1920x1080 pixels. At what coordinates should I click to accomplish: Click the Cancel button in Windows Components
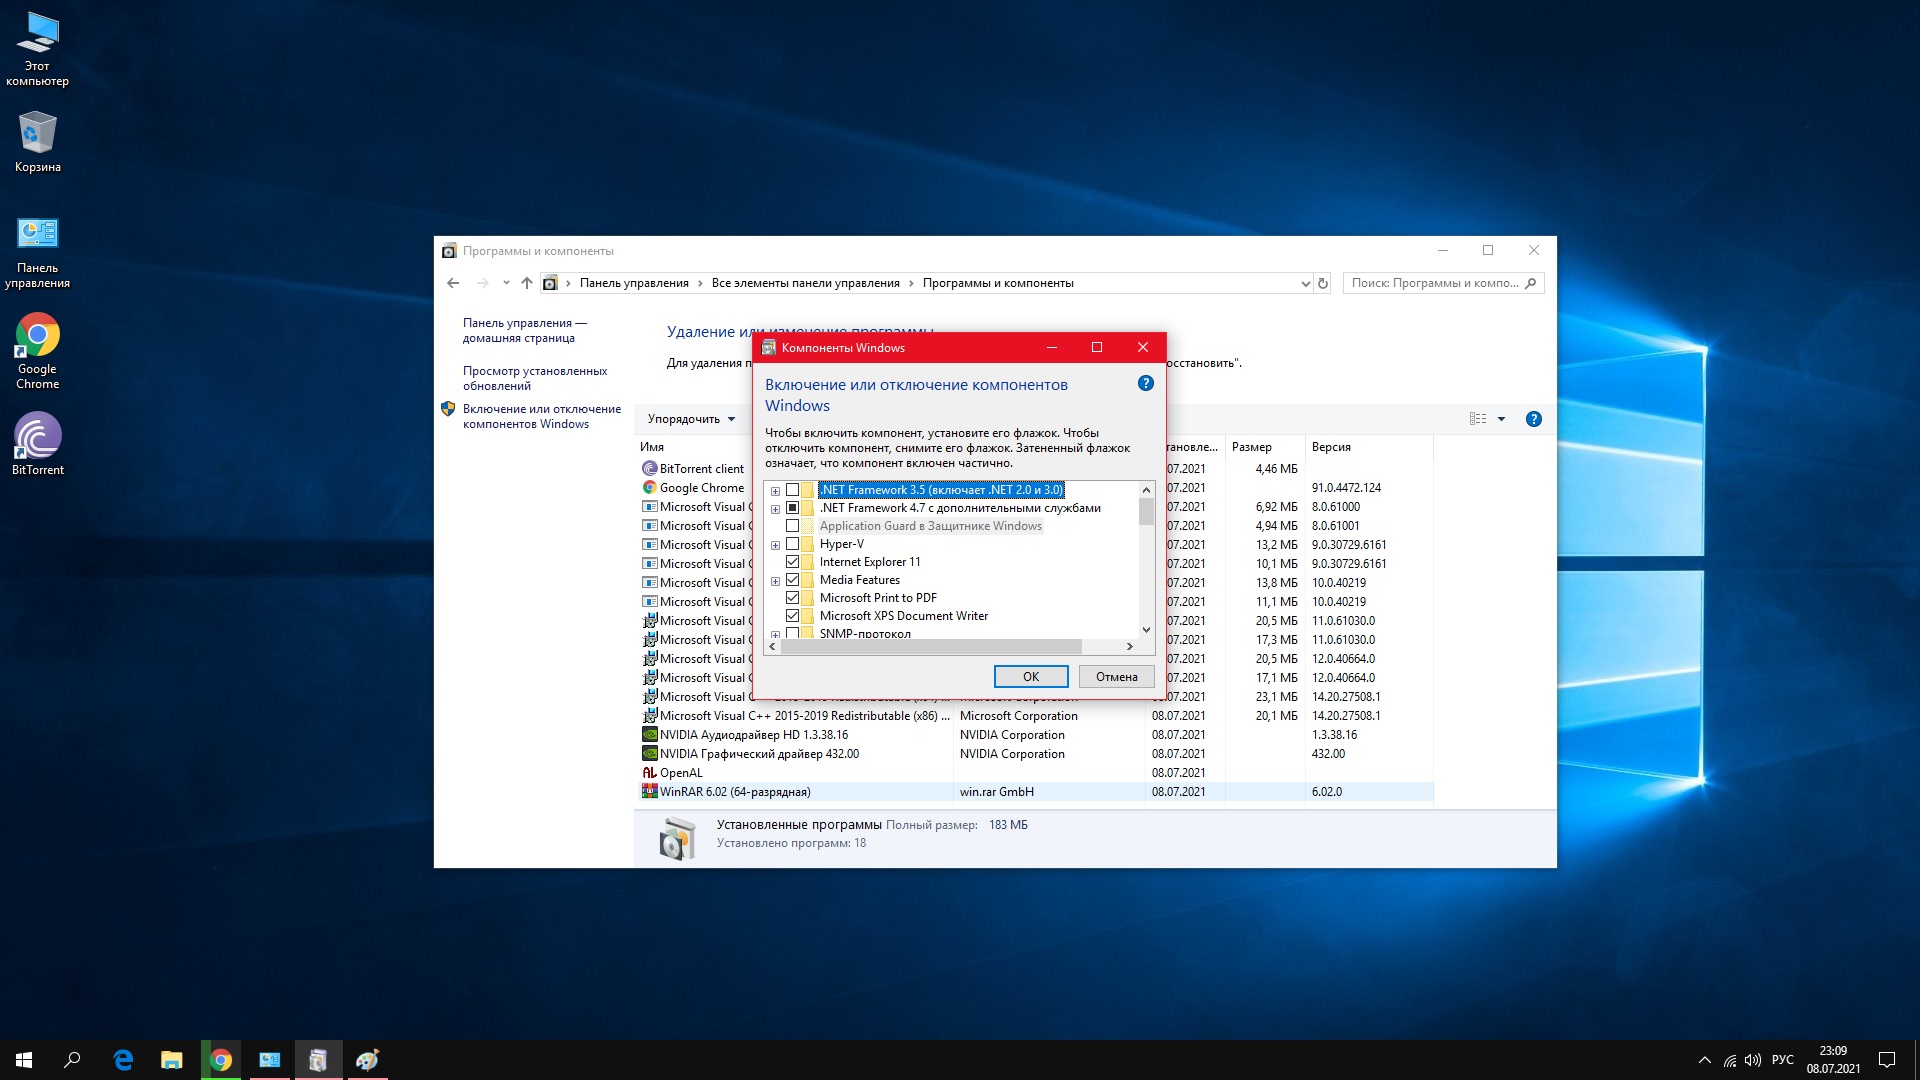click(1117, 677)
